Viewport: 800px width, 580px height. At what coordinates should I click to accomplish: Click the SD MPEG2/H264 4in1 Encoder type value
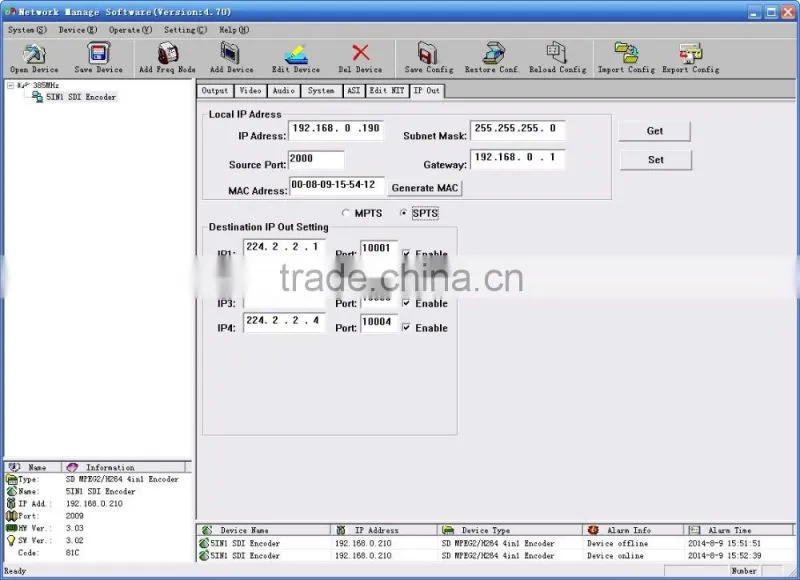(122, 480)
